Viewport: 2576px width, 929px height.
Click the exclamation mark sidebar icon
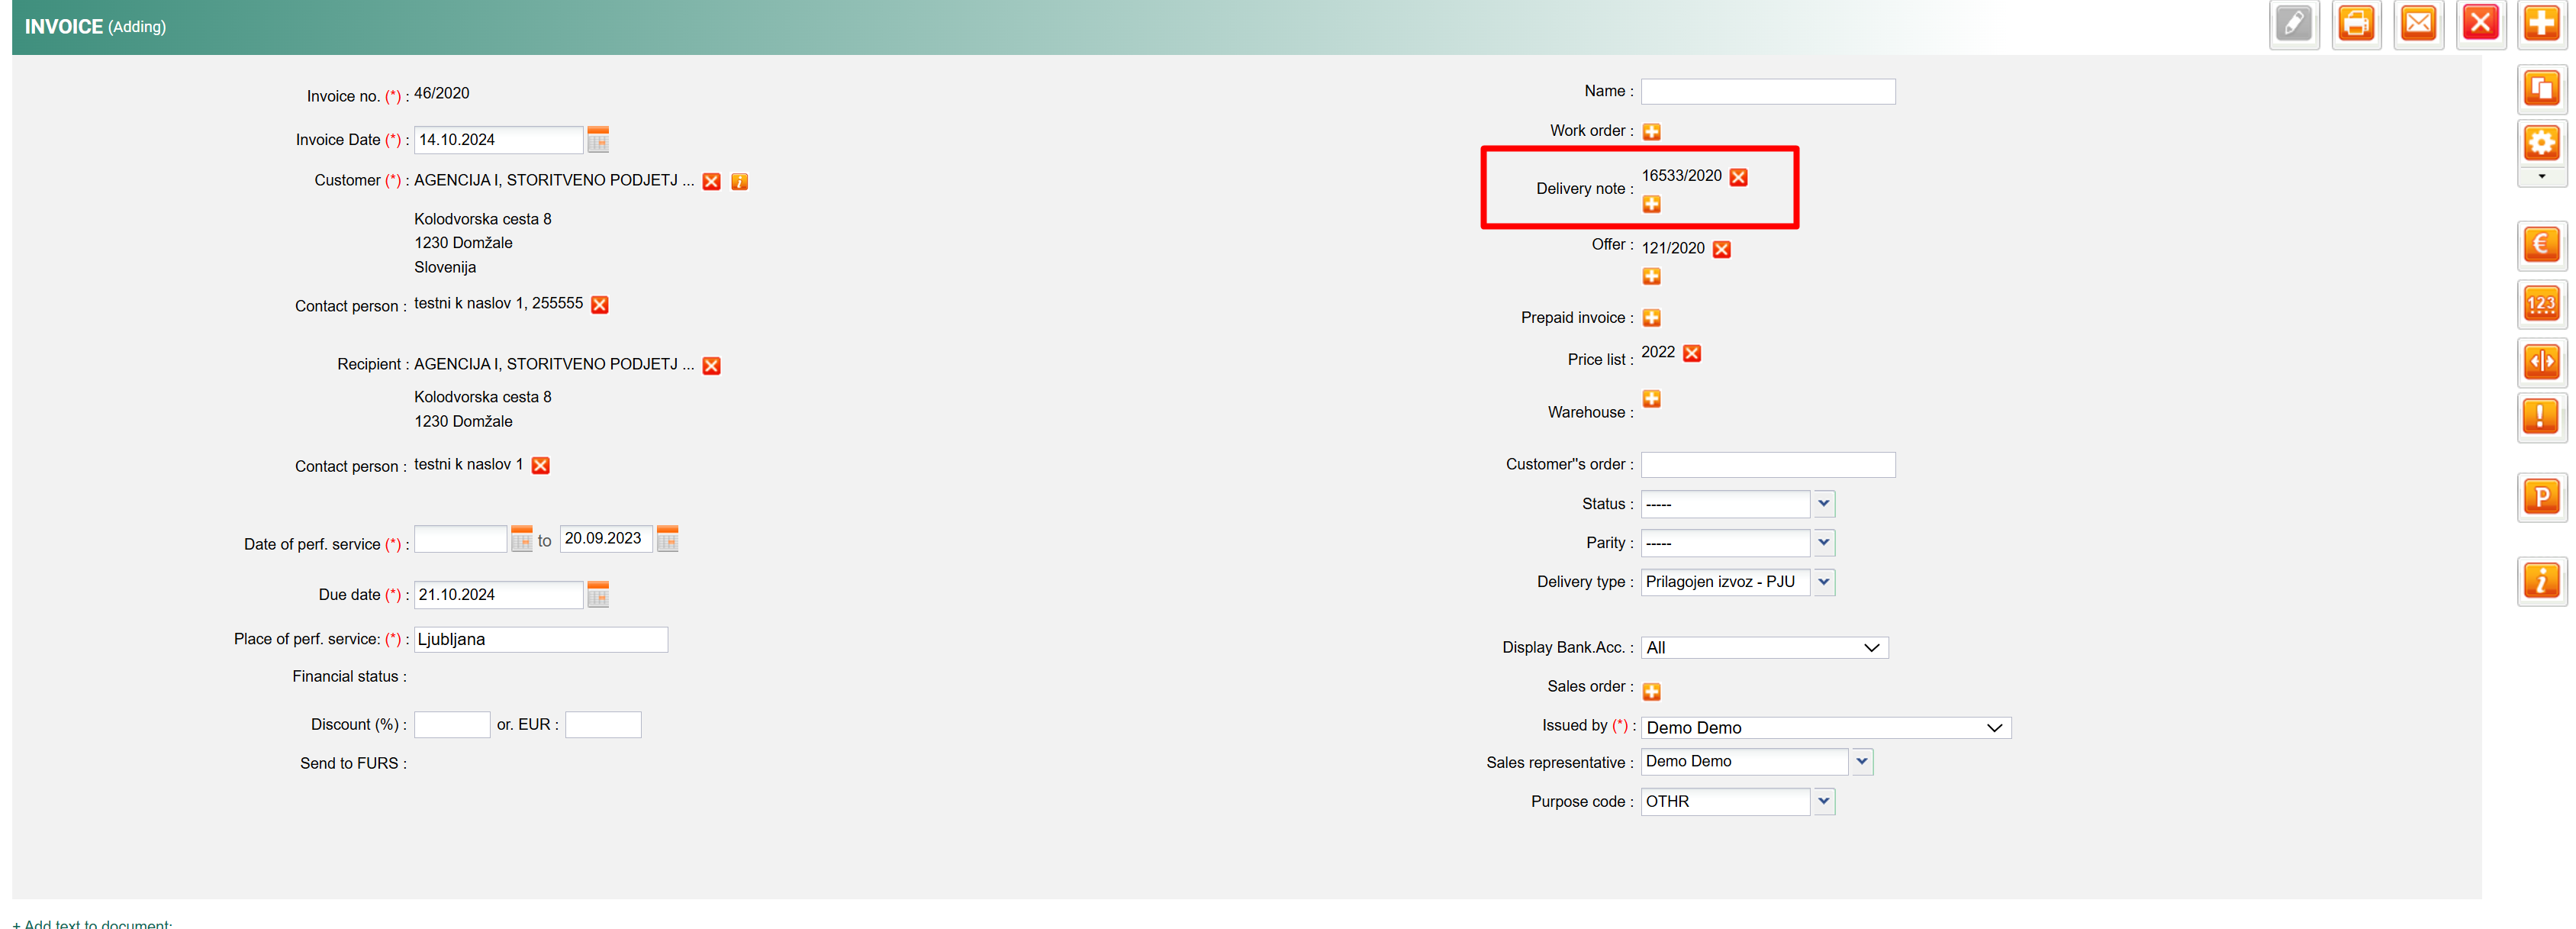click(x=2540, y=416)
